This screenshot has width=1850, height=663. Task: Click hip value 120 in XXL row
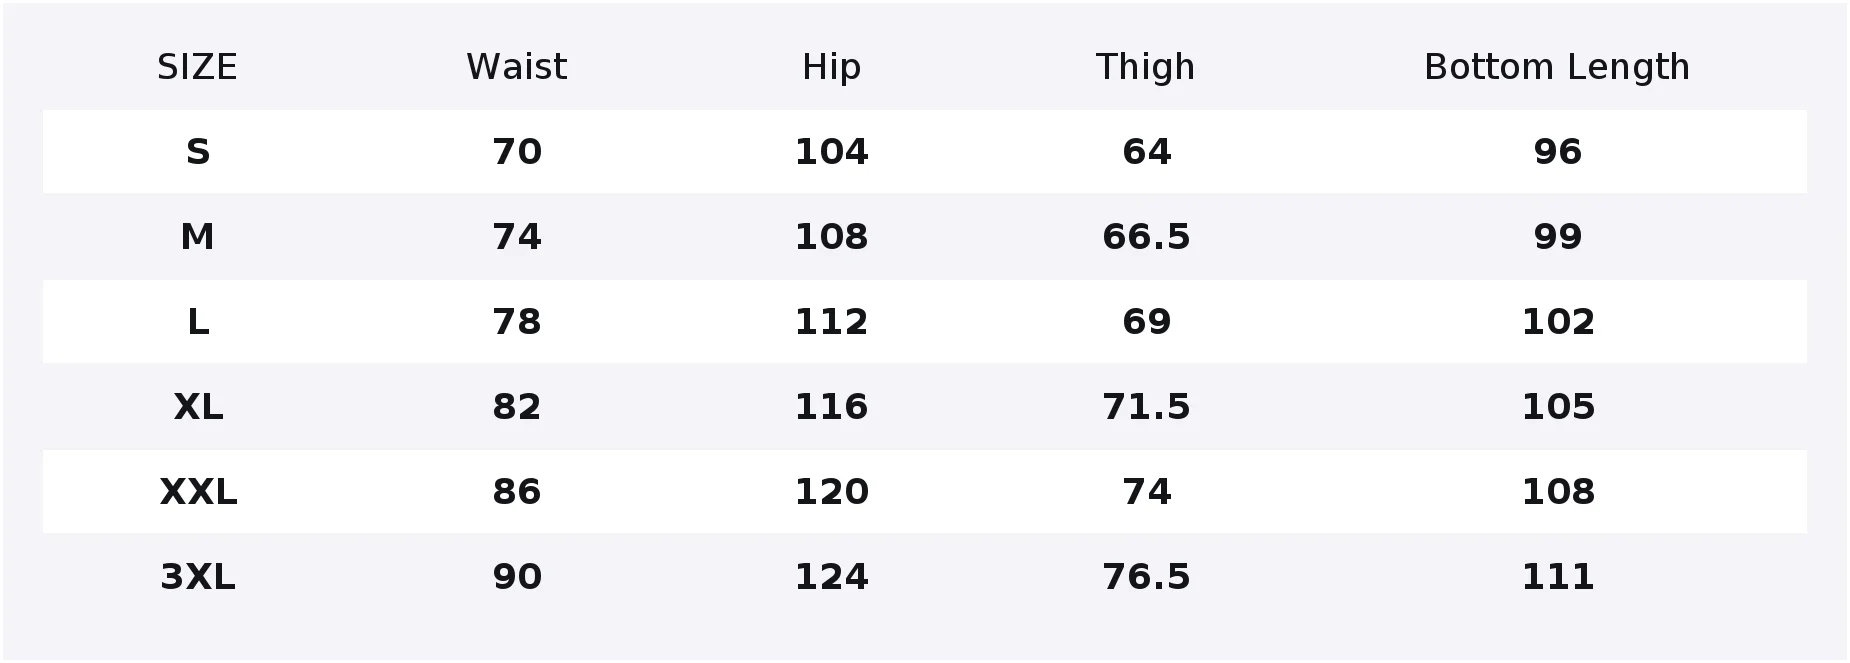(831, 492)
